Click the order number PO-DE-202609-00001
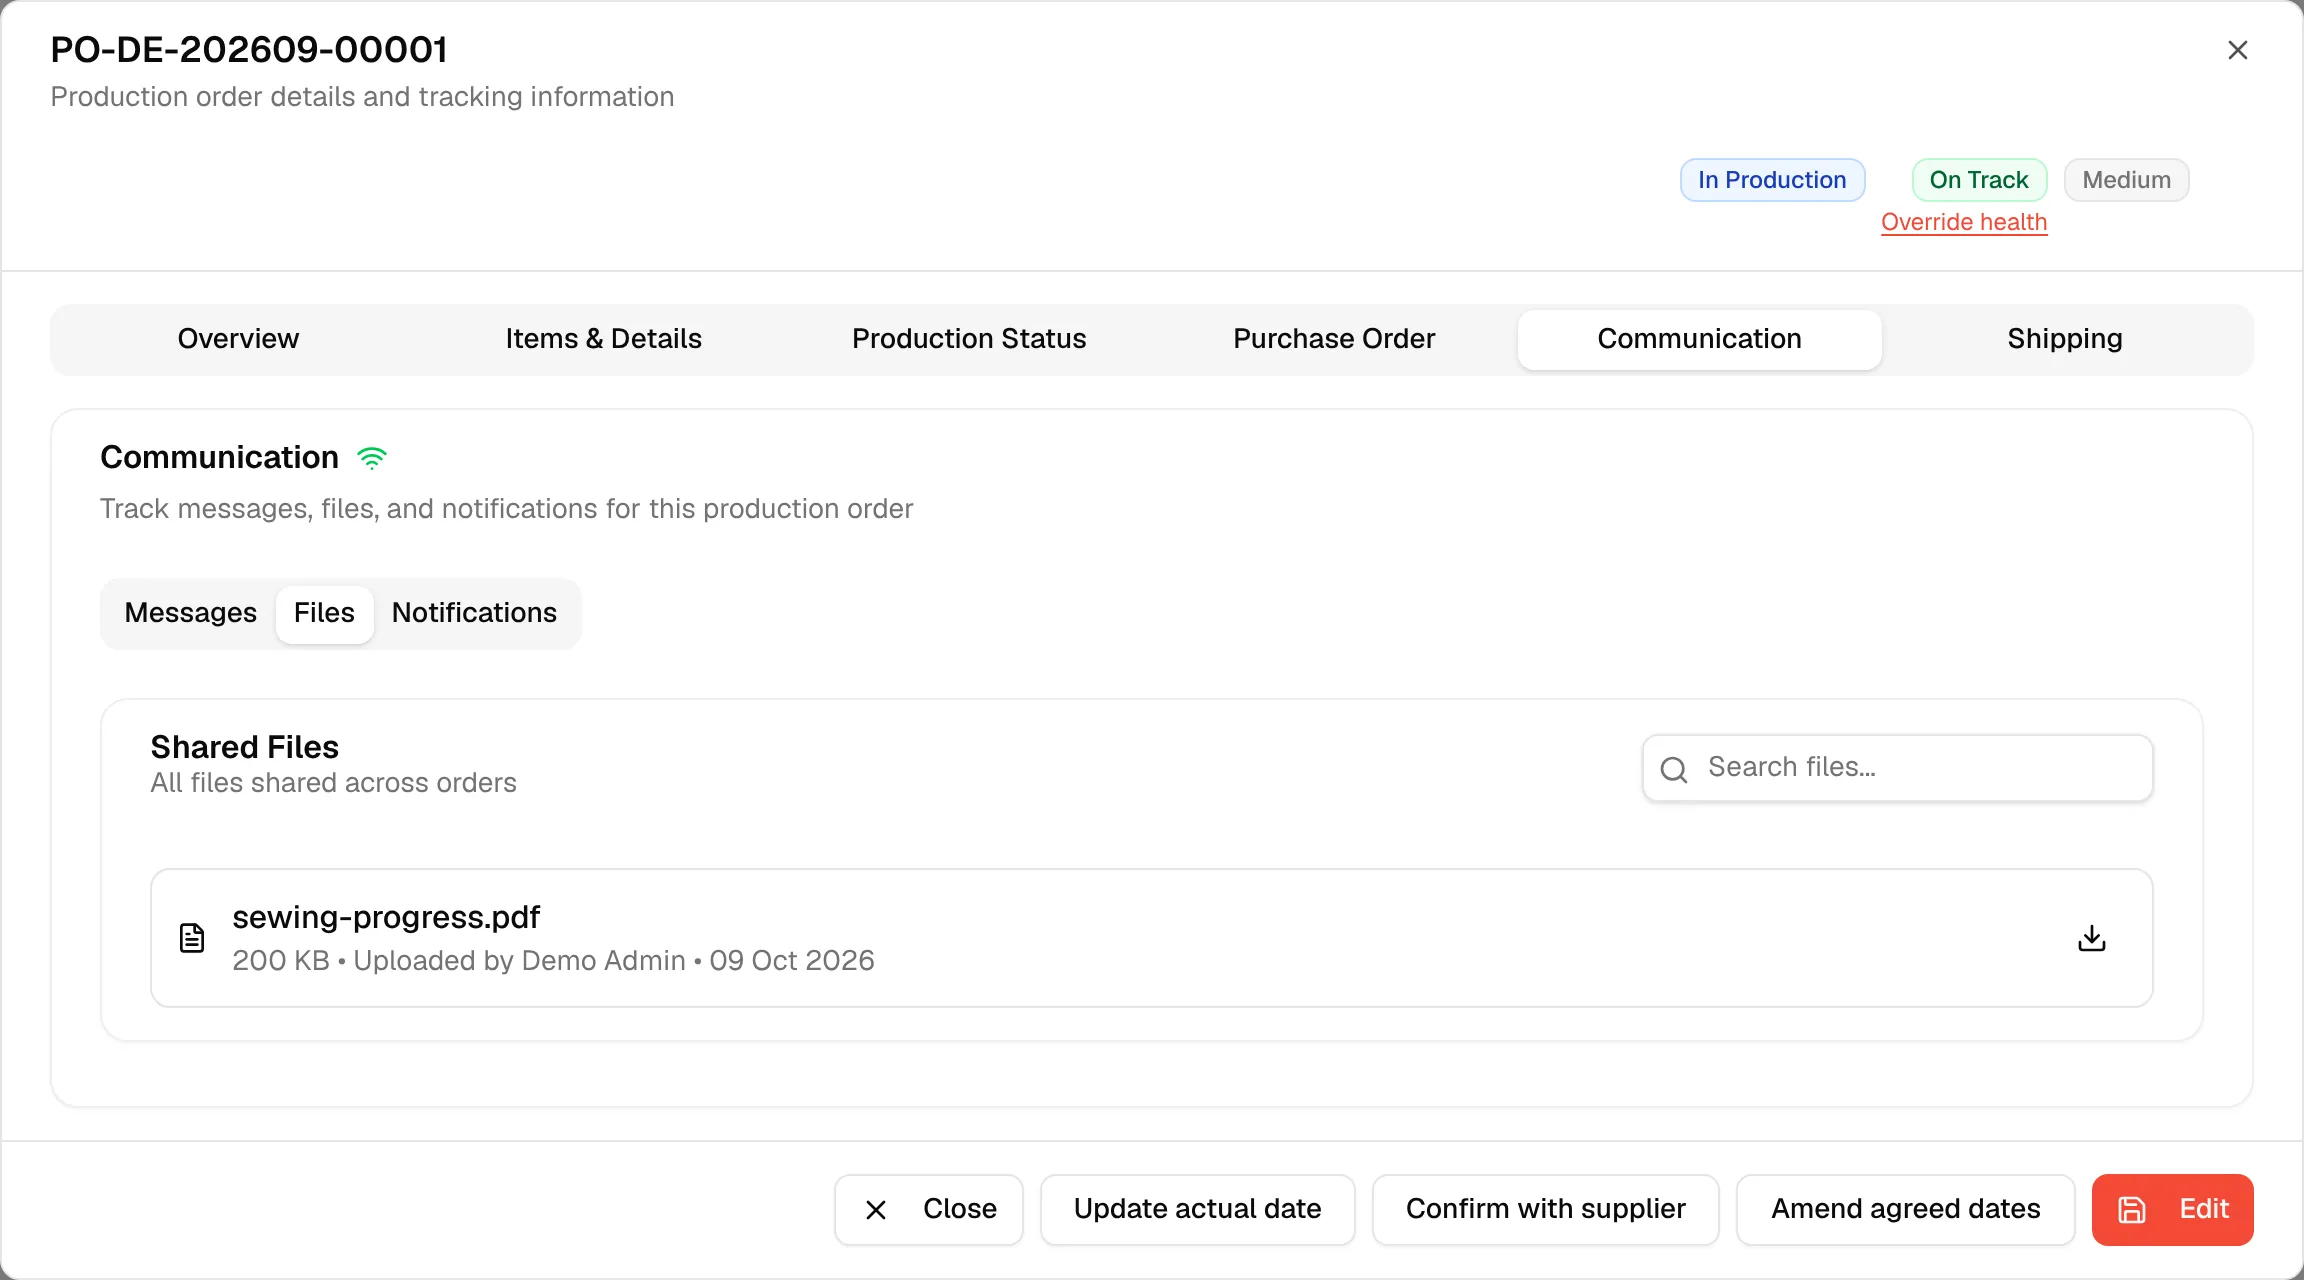The width and height of the screenshot is (2304, 1280). (x=249, y=49)
